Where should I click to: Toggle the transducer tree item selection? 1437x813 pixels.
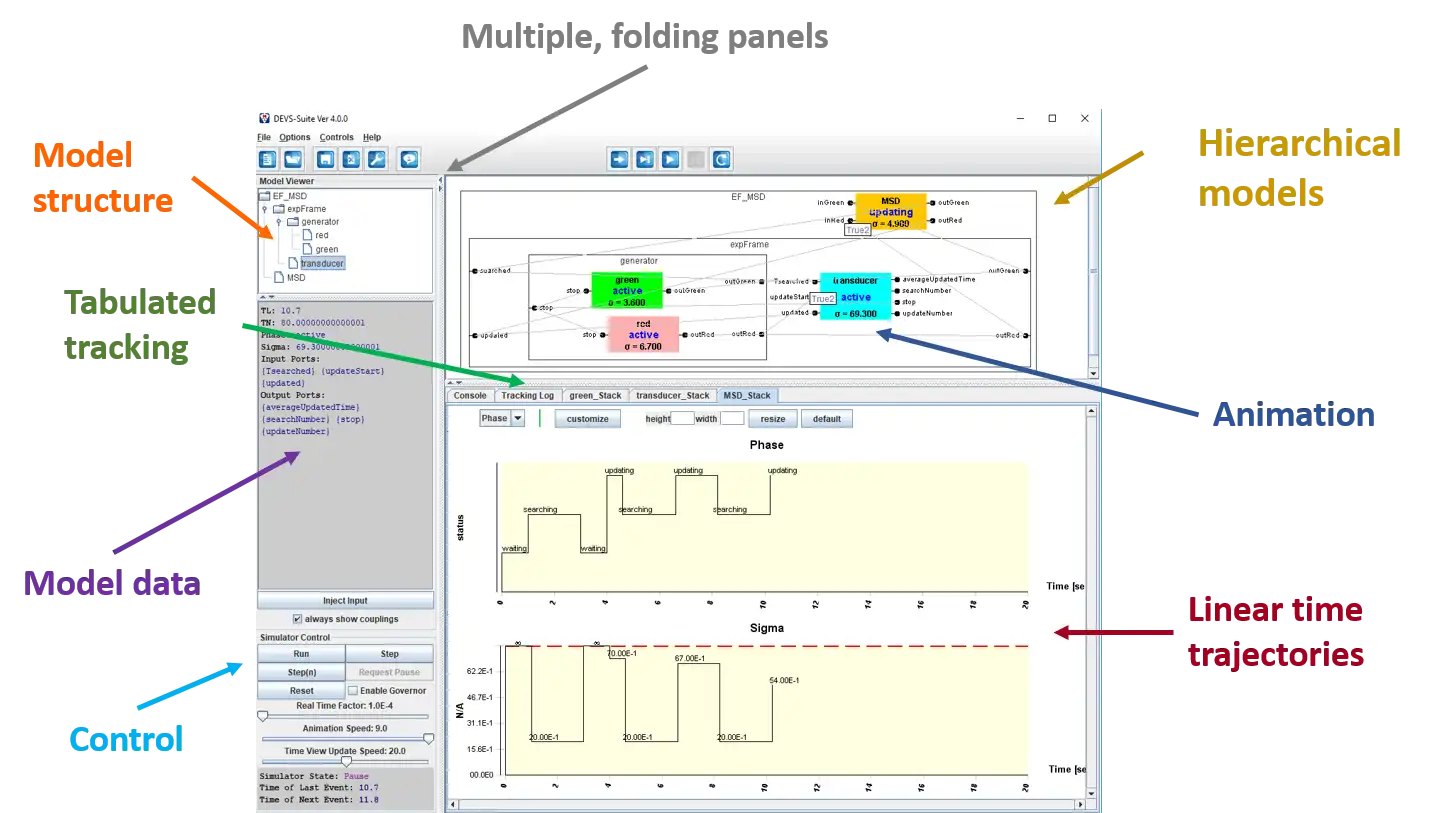[323, 263]
